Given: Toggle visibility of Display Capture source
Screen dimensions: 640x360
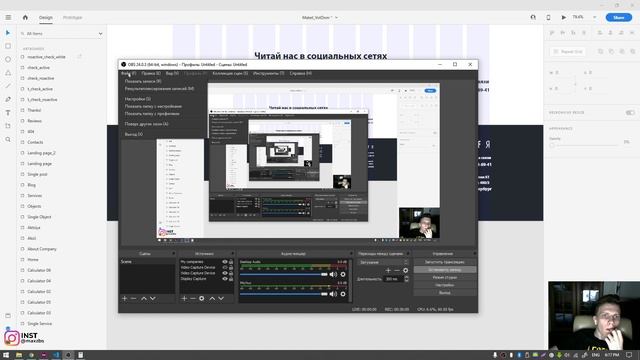Looking at the screenshot, I should 225,279.
